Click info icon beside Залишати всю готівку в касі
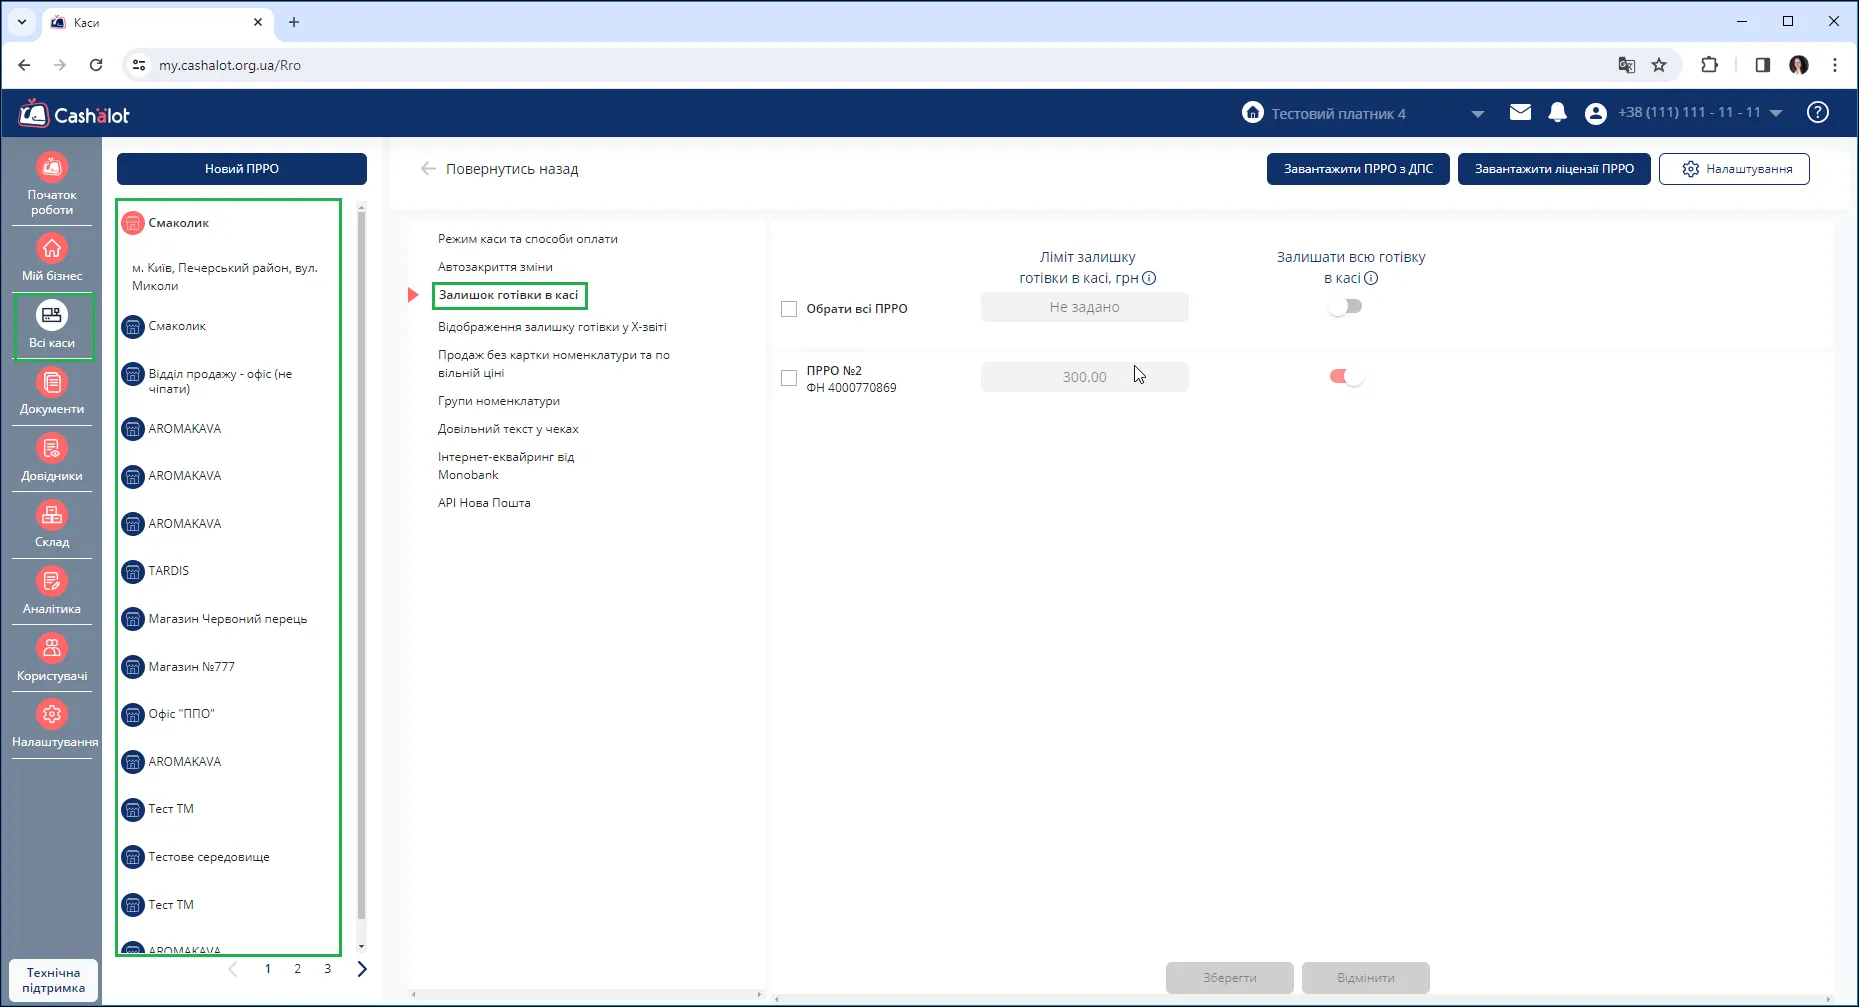 (x=1371, y=278)
